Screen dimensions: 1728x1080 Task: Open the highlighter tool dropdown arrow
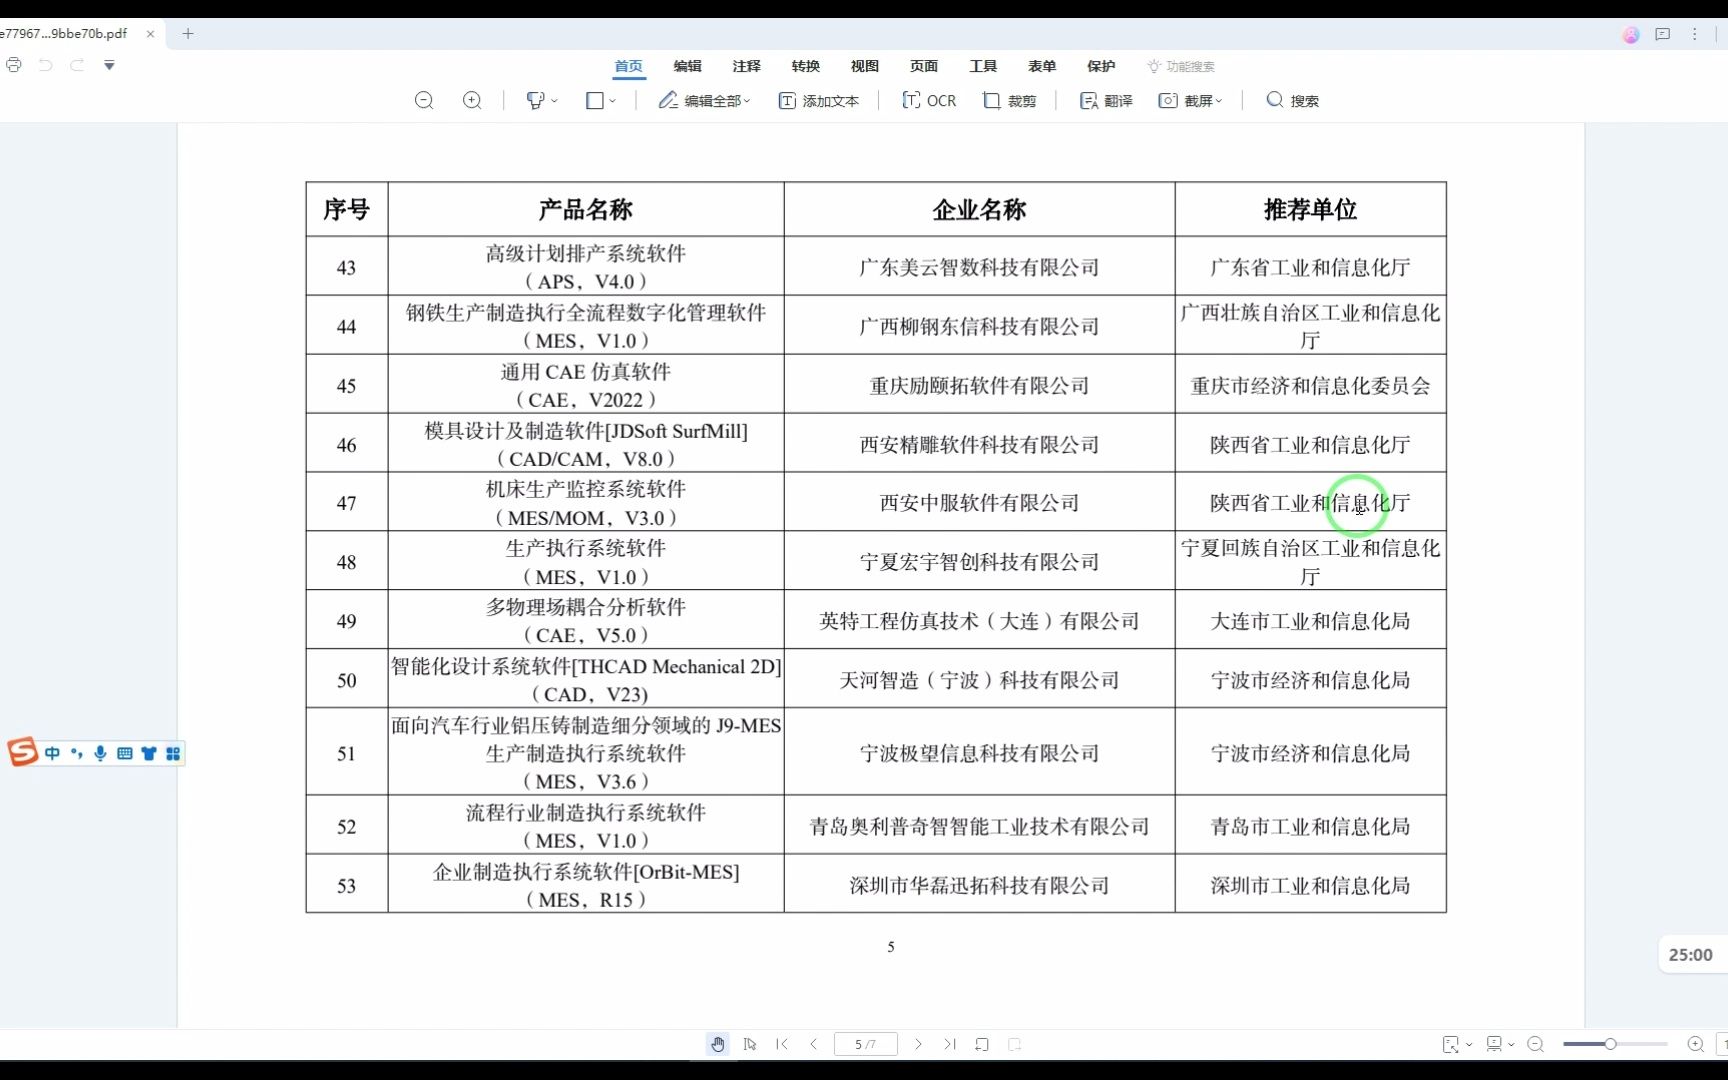[x=554, y=101]
